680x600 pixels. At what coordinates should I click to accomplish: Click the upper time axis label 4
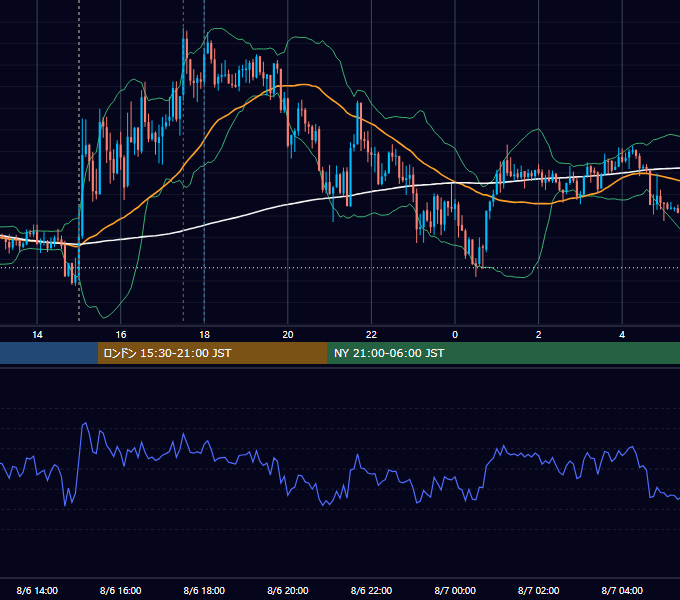(622, 335)
